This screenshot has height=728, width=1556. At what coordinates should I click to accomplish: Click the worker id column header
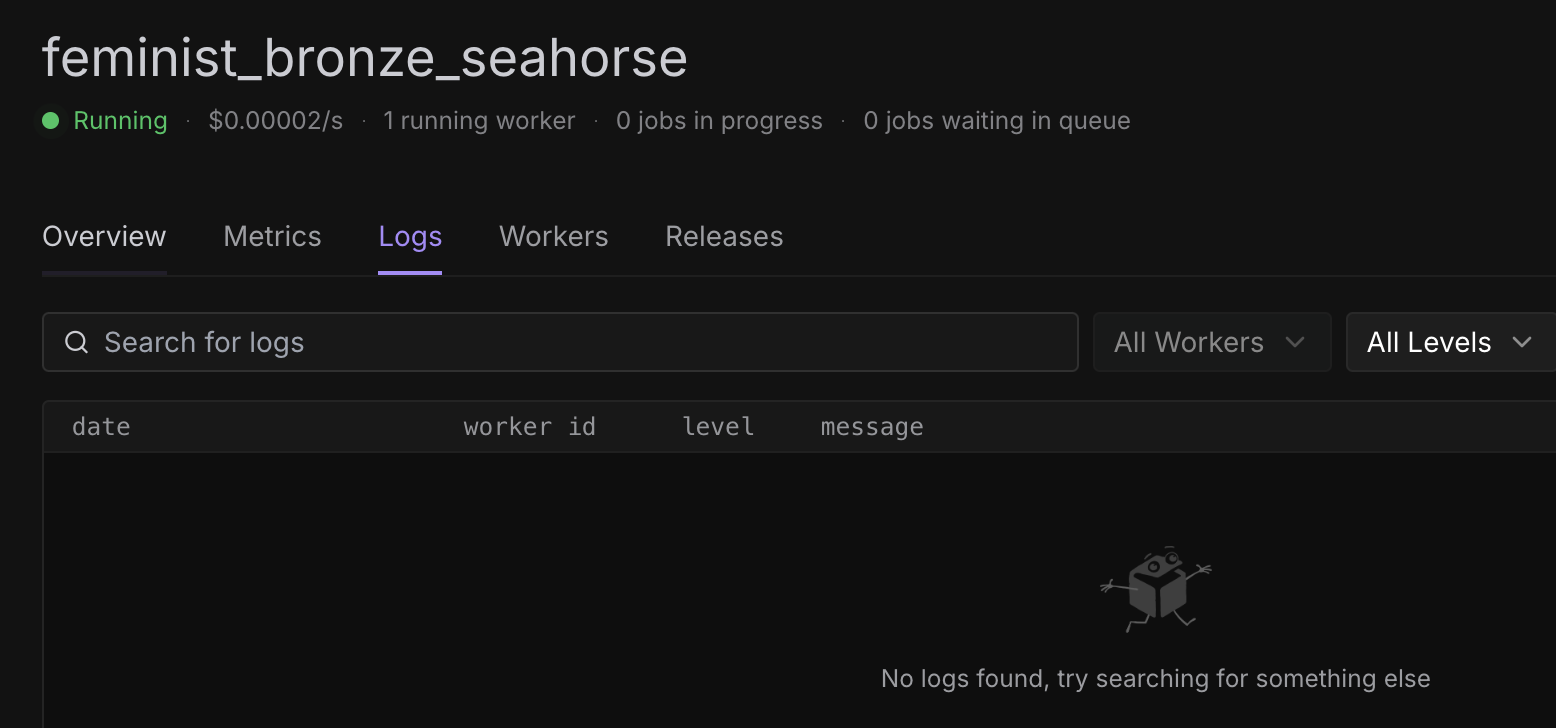(529, 427)
